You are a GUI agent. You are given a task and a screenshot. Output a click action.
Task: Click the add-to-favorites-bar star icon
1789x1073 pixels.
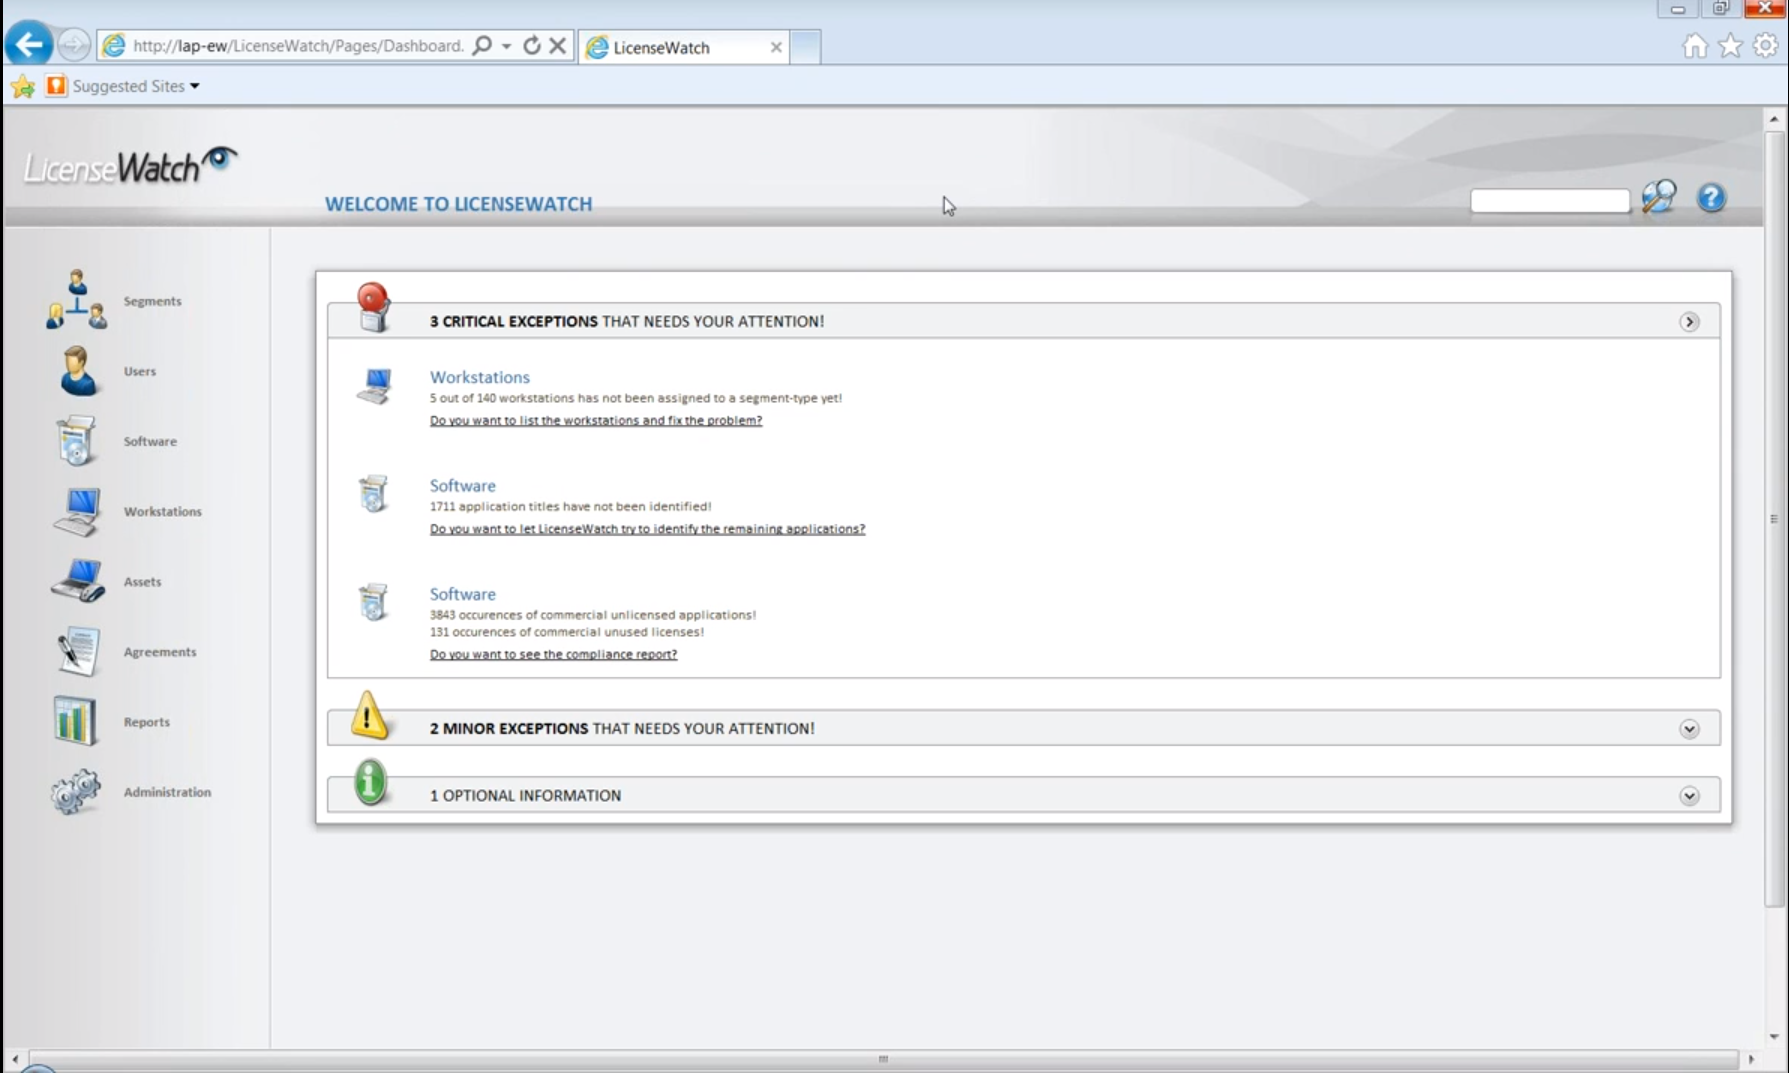pos(23,86)
